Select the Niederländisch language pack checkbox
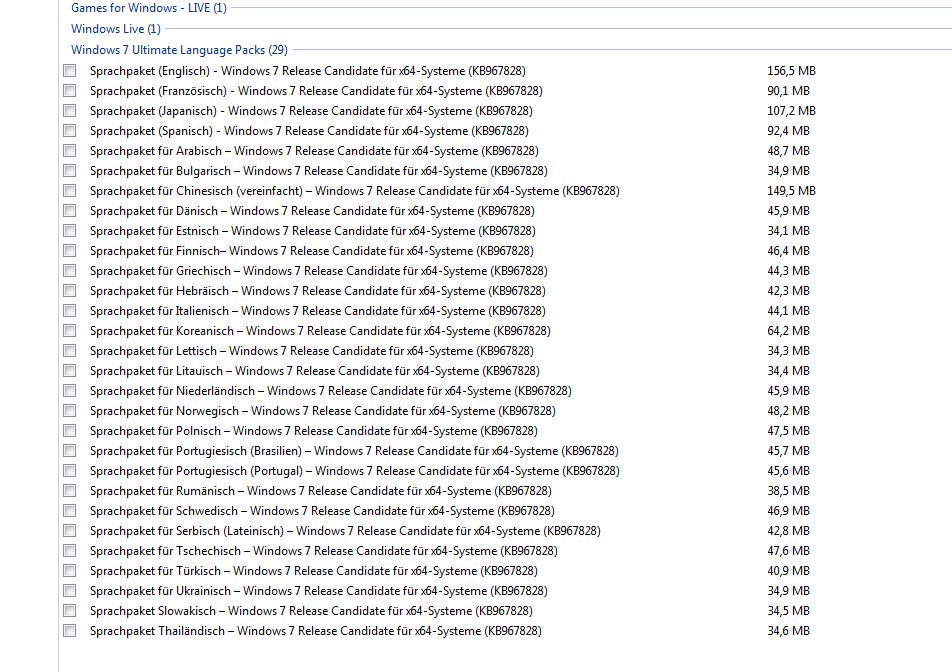Viewport: 952px width, 672px height. pos(70,391)
